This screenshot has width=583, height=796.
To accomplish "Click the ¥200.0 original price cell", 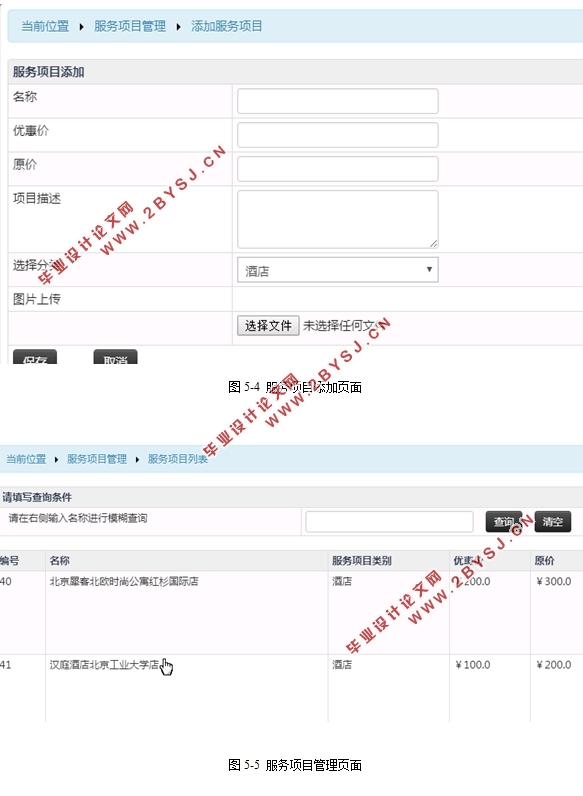I will click(x=554, y=665).
